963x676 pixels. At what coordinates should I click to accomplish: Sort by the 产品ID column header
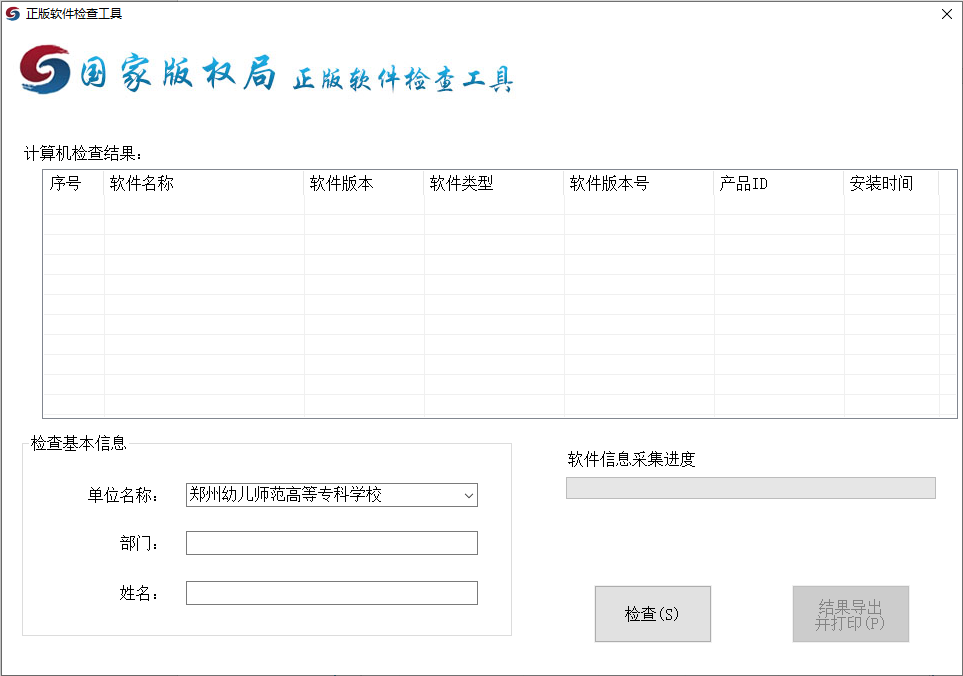click(779, 184)
